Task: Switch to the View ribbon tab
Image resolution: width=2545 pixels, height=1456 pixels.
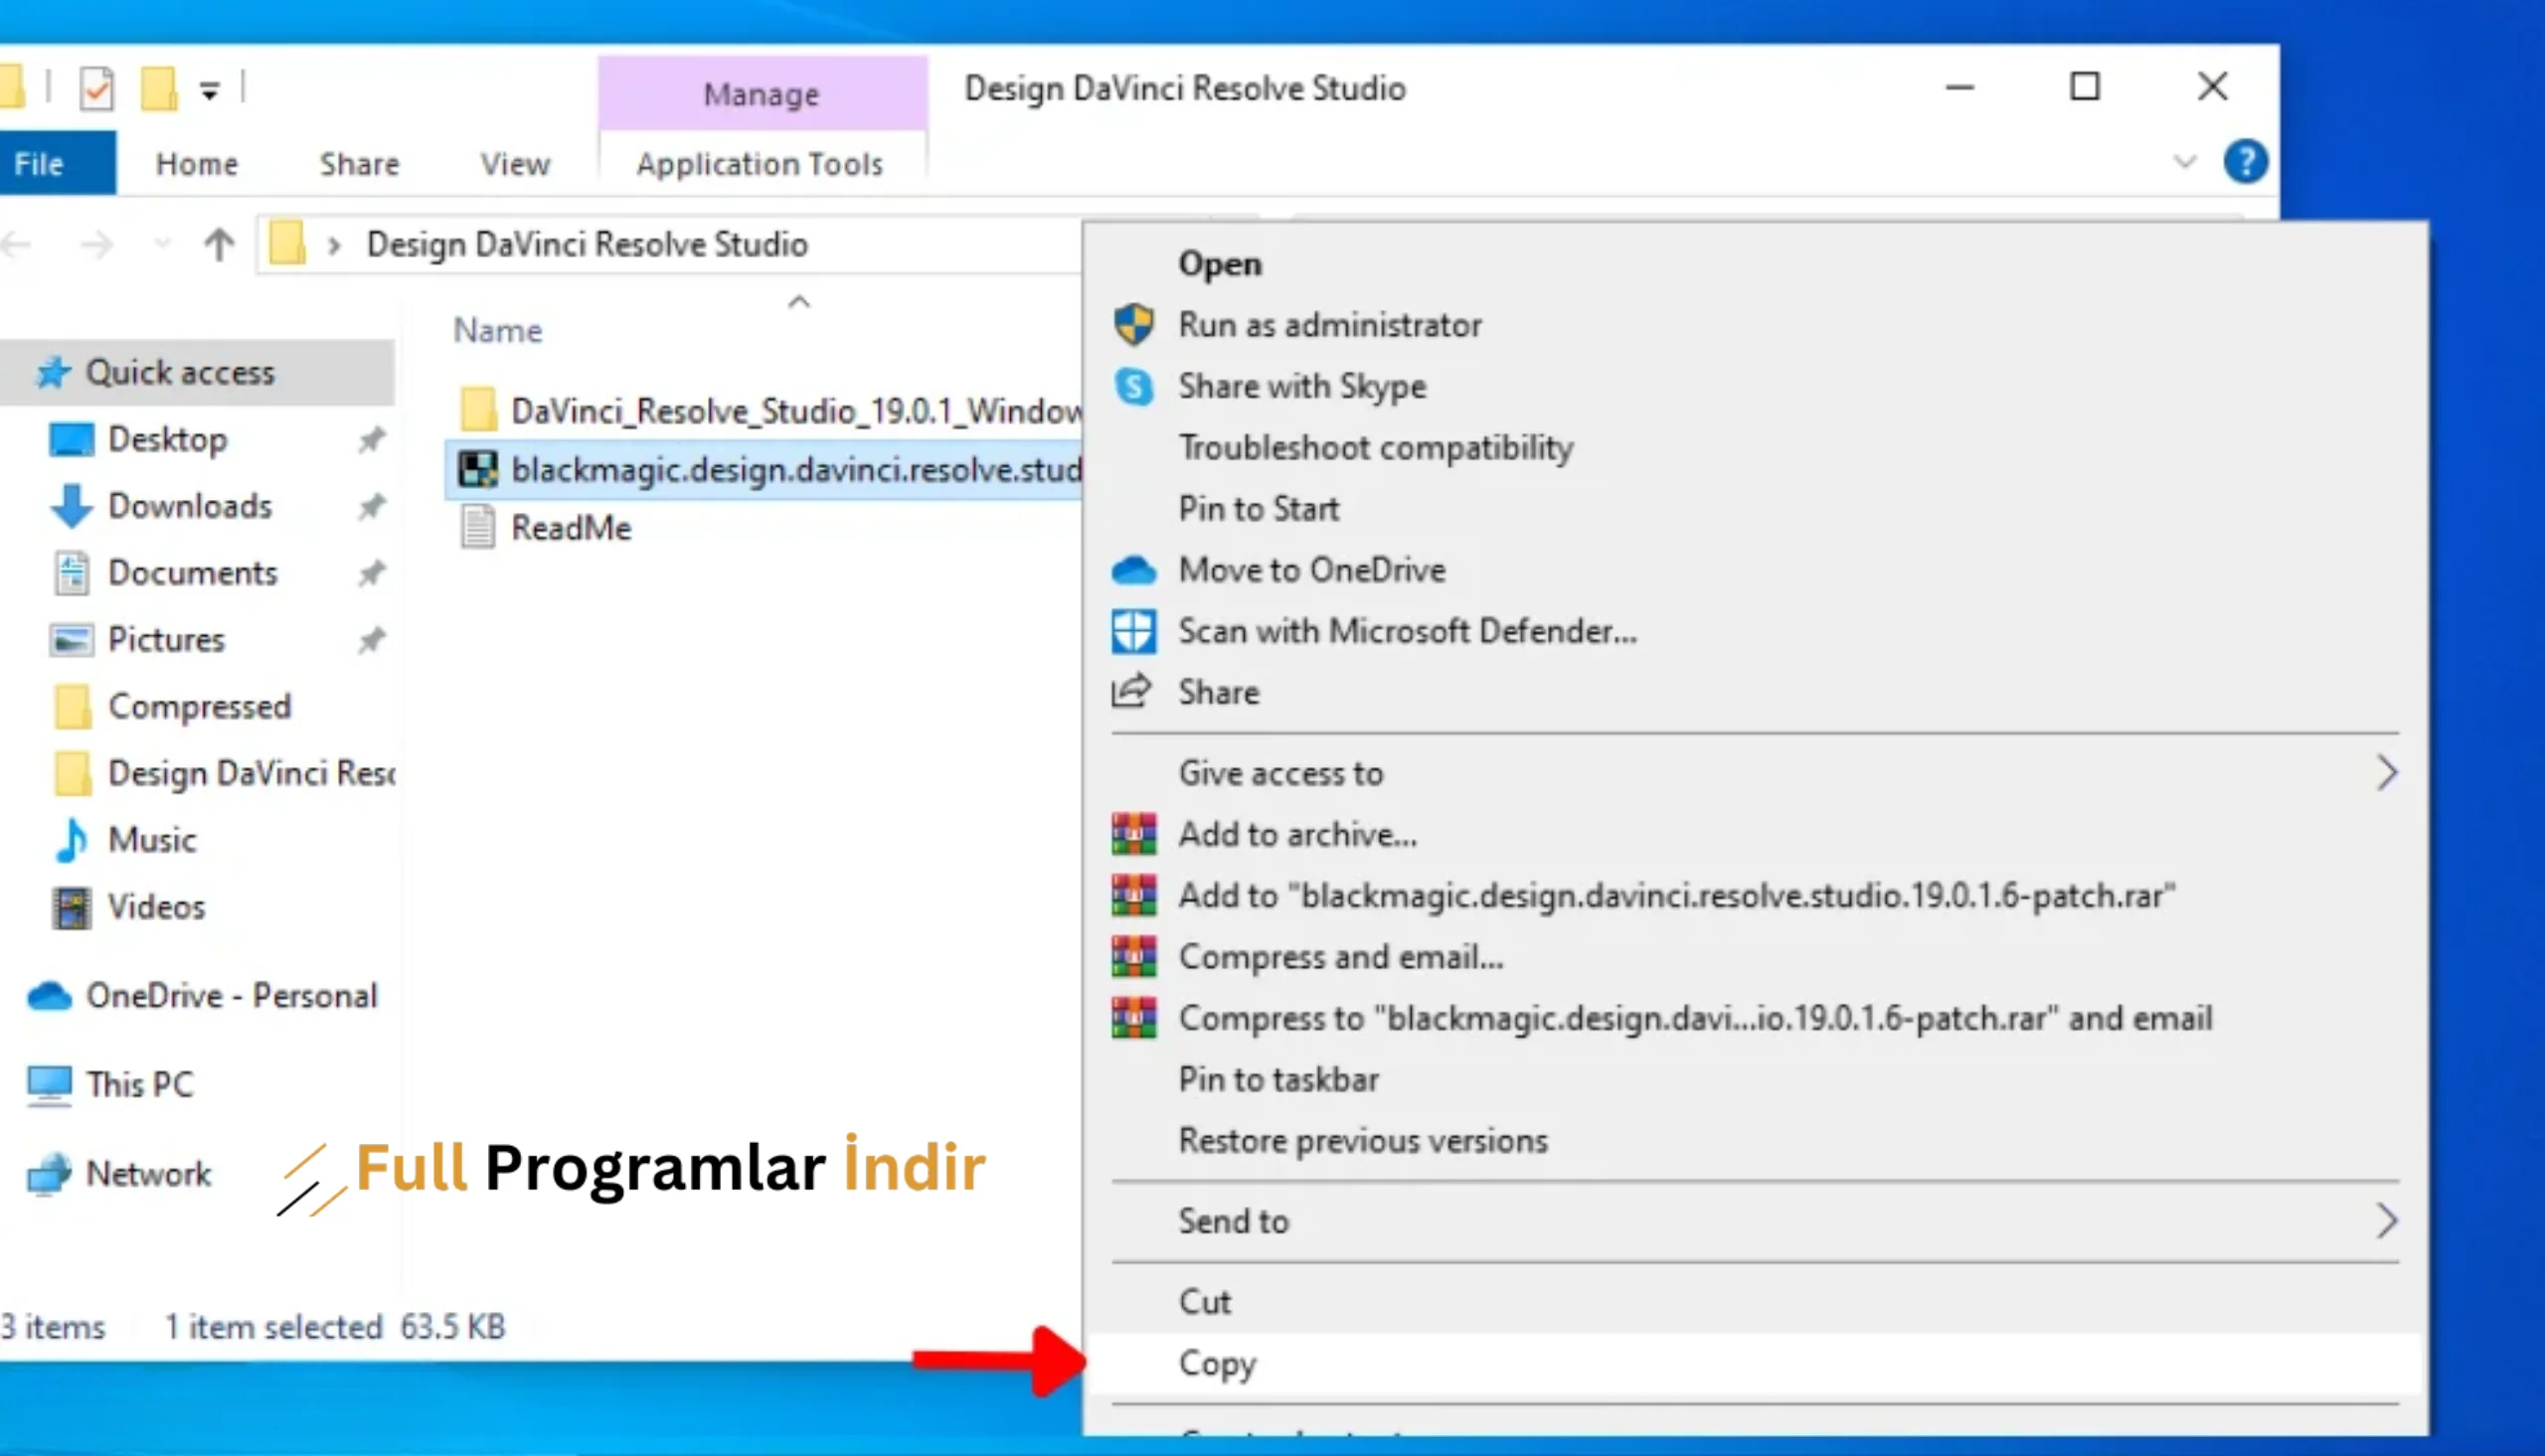Action: 515,163
